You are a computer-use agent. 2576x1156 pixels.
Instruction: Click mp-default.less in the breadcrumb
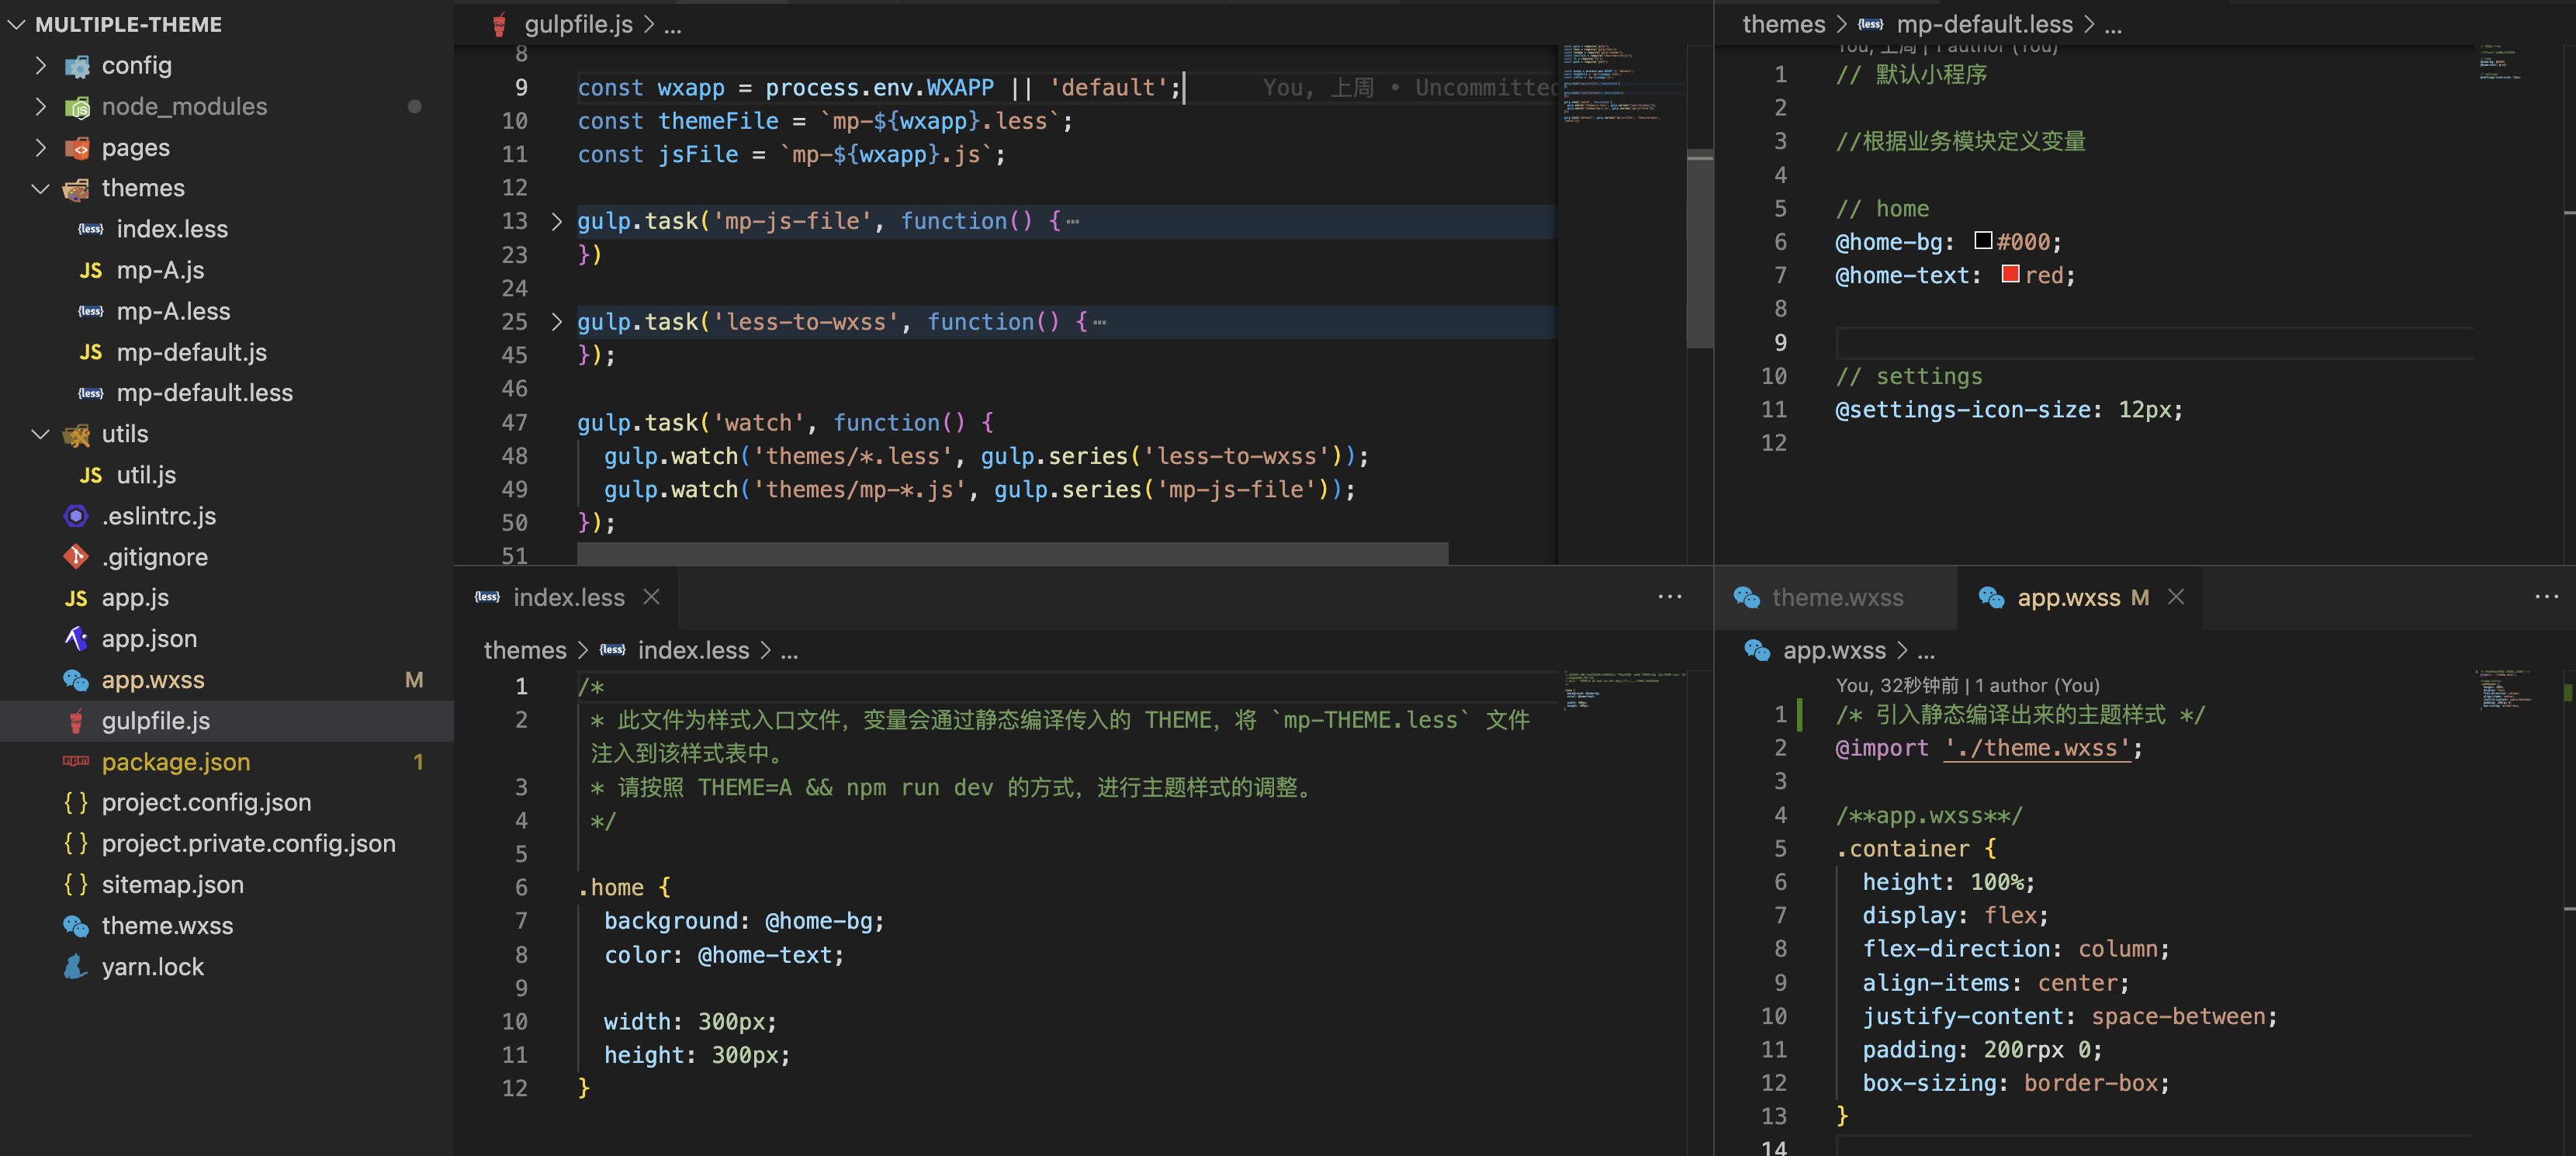[x=1984, y=24]
